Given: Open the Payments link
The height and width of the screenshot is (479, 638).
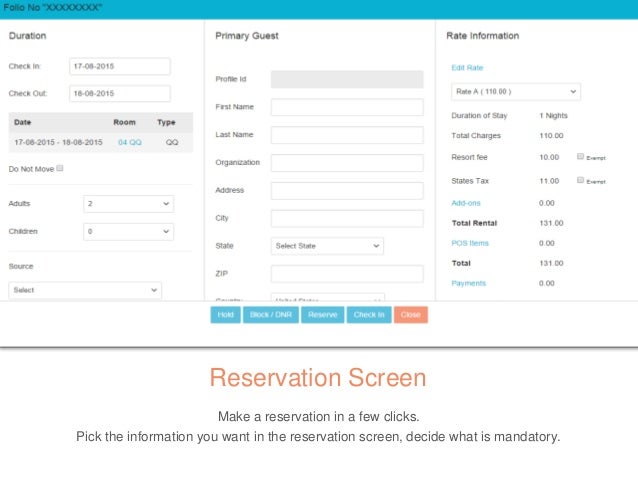Looking at the screenshot, I should coord(469,283).
